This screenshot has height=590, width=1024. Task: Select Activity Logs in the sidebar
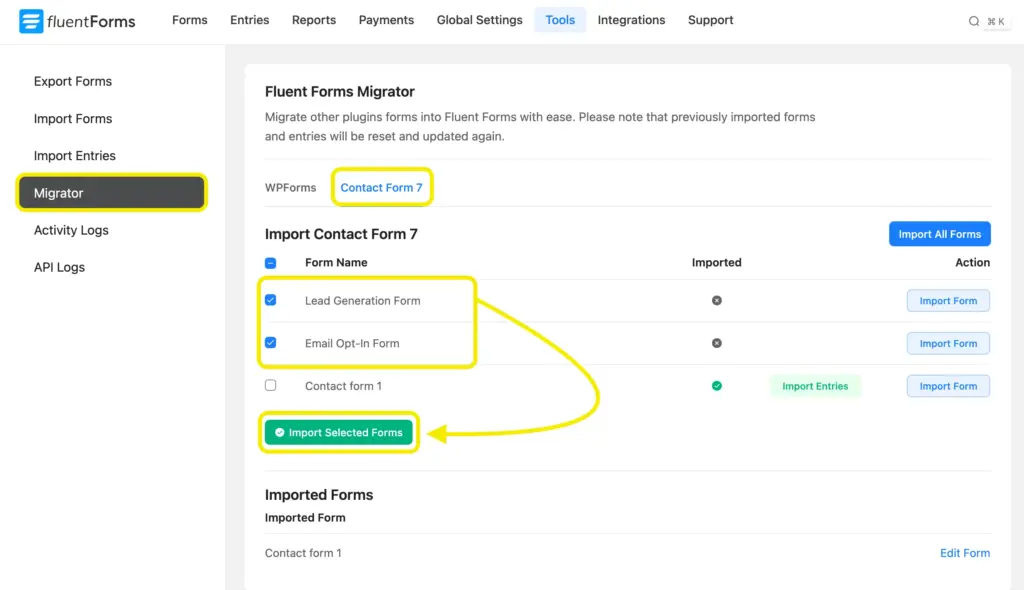pos(71,230)
